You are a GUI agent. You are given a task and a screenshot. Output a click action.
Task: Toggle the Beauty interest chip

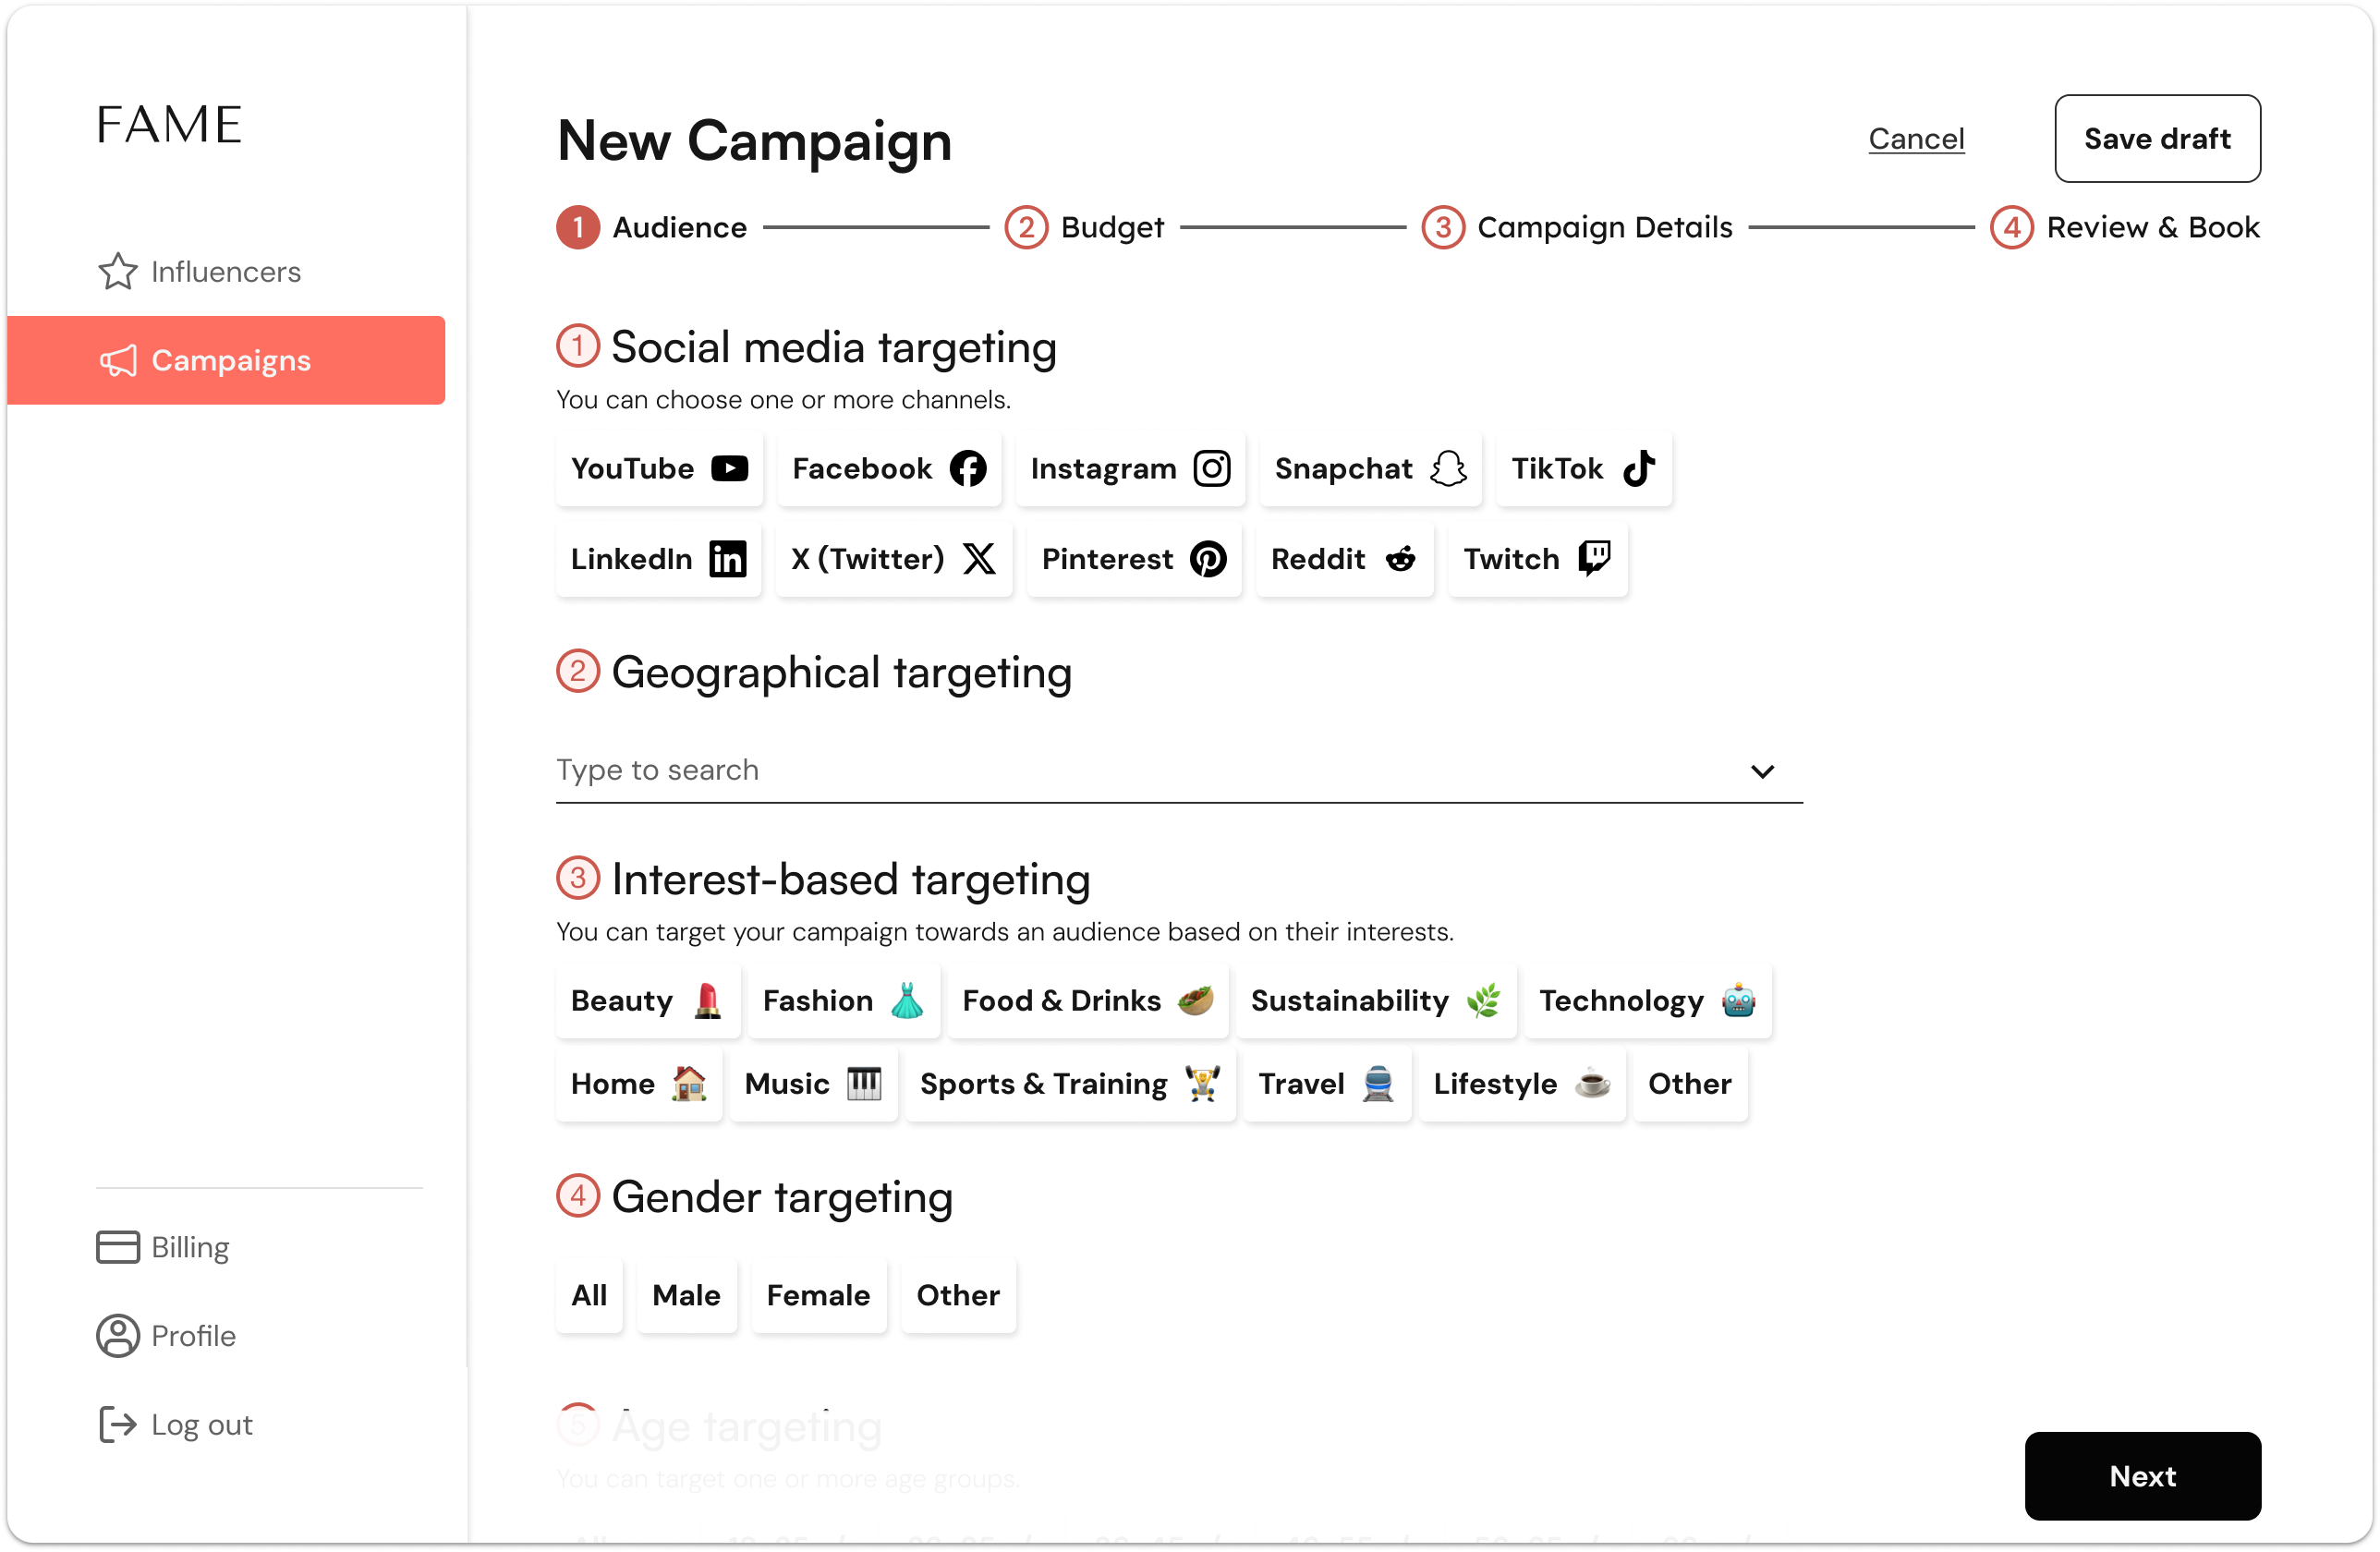647,1001
